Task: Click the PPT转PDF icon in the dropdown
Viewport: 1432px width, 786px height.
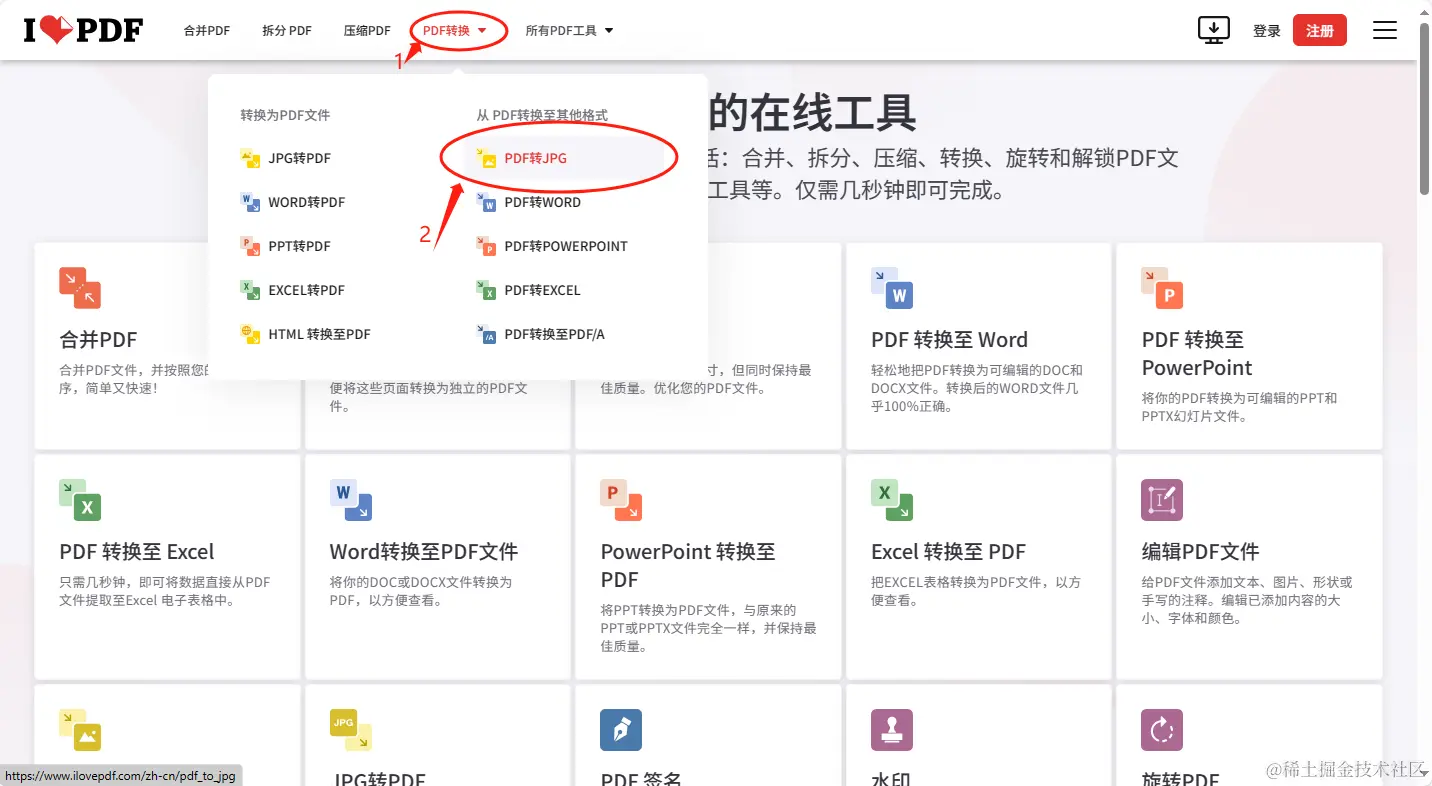Action: point(250,246)
